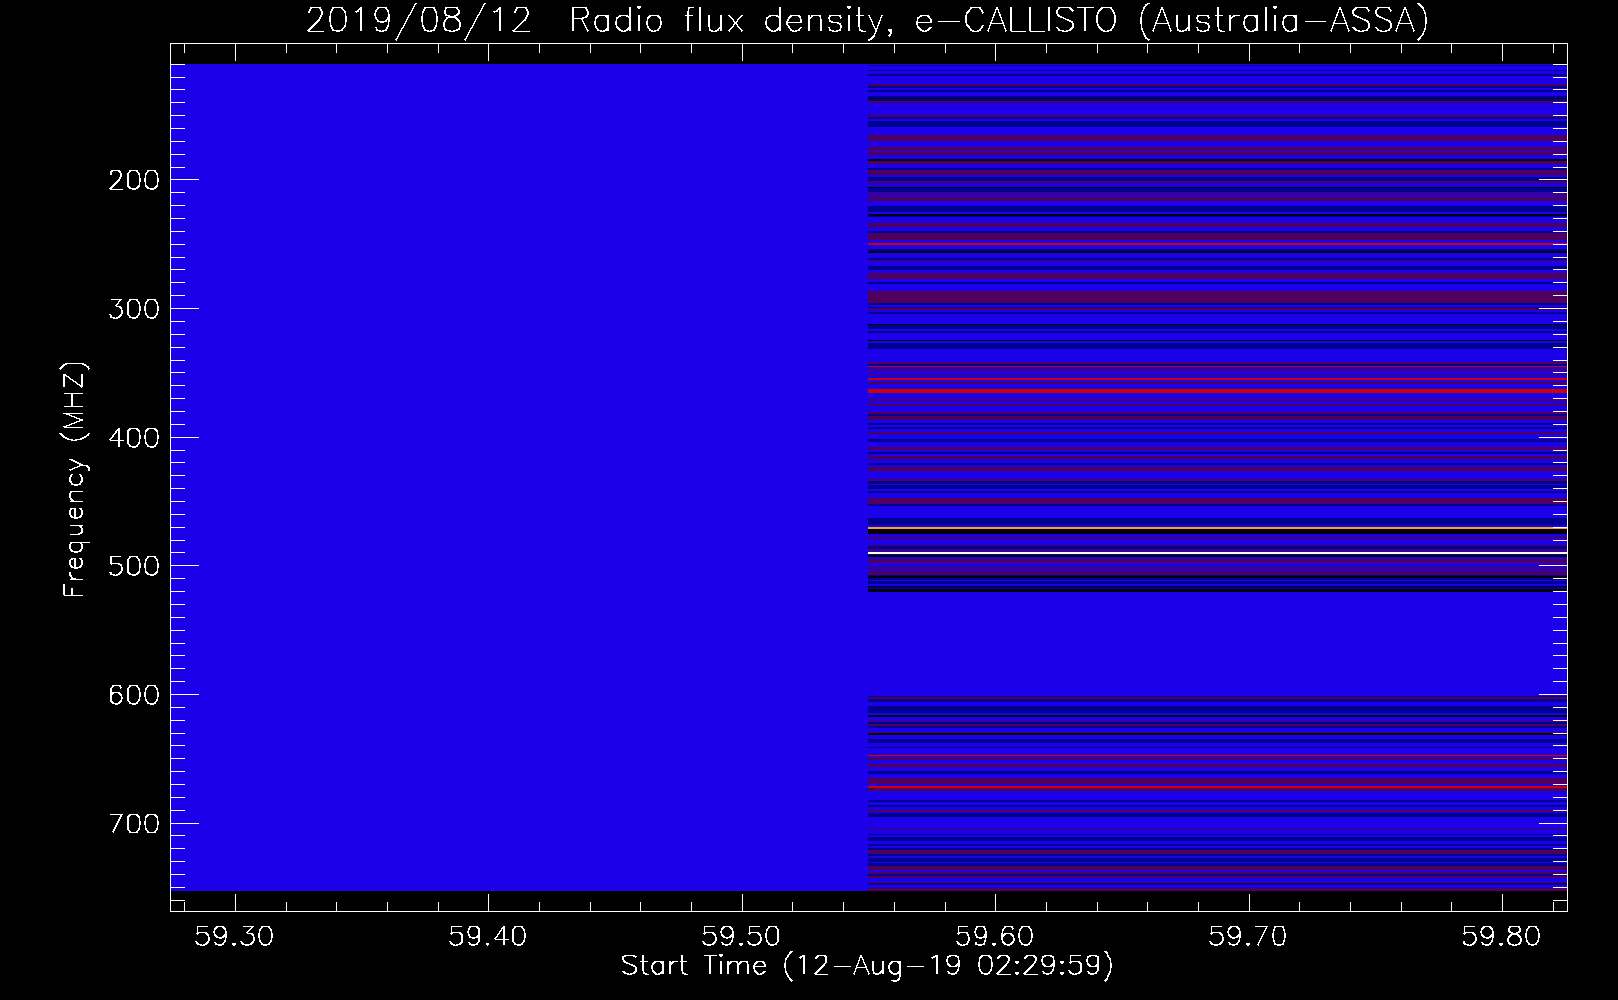Image resolution: width=1618 pixels, height=1000 pixels.
Task: Click the 700 frequency tick label
Action: pos(133,824)
